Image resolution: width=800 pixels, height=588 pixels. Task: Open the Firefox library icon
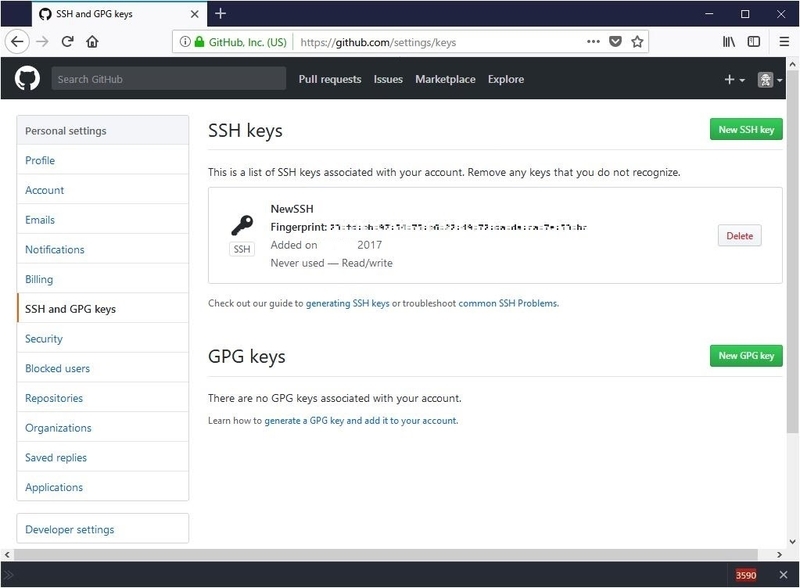[730, 42]
